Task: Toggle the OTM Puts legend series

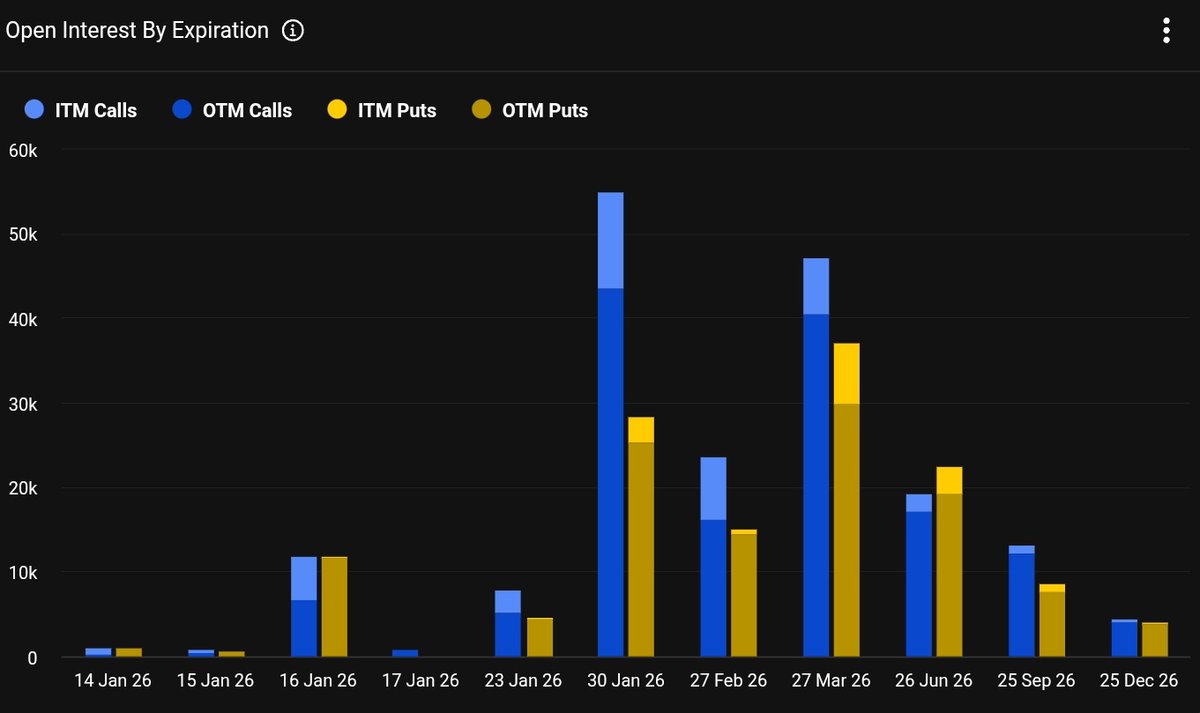Action: (530, 110)
